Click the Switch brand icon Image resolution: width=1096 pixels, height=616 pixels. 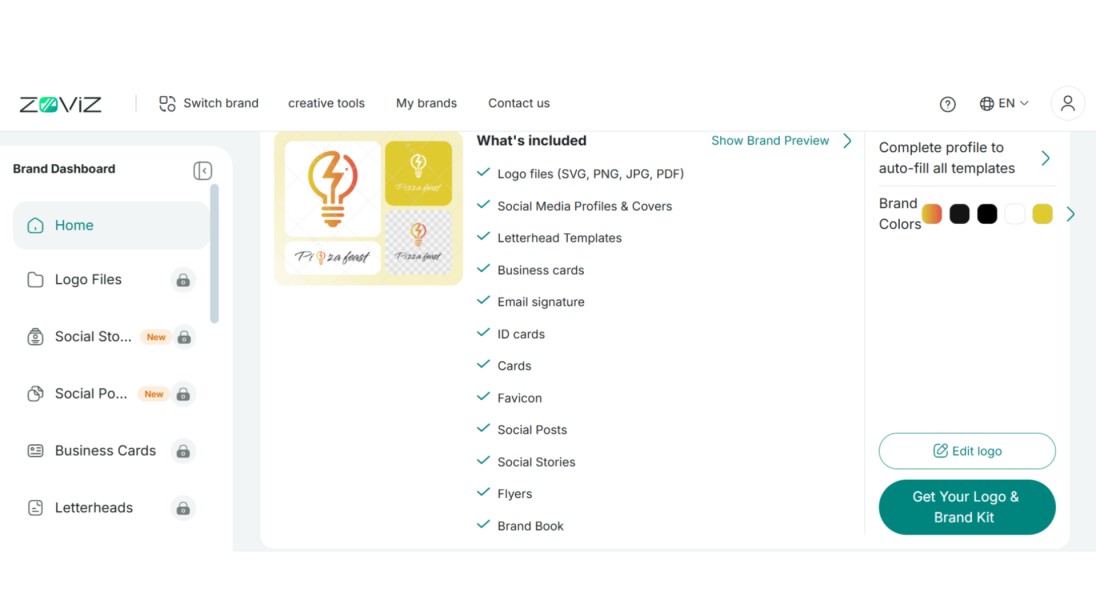(x=167, y=103)
